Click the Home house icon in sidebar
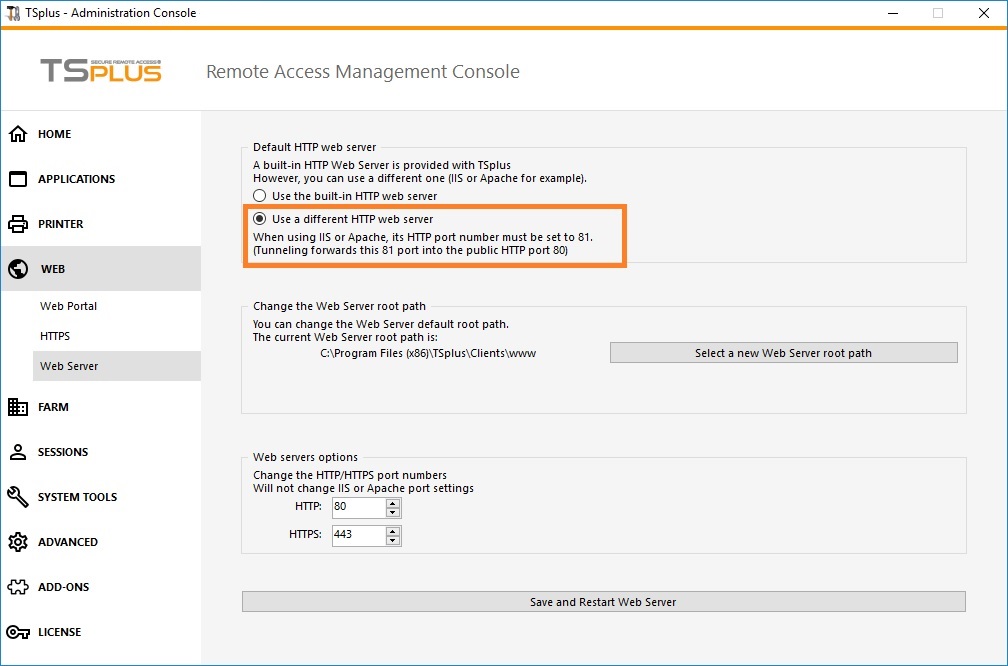 click(18, 134)
